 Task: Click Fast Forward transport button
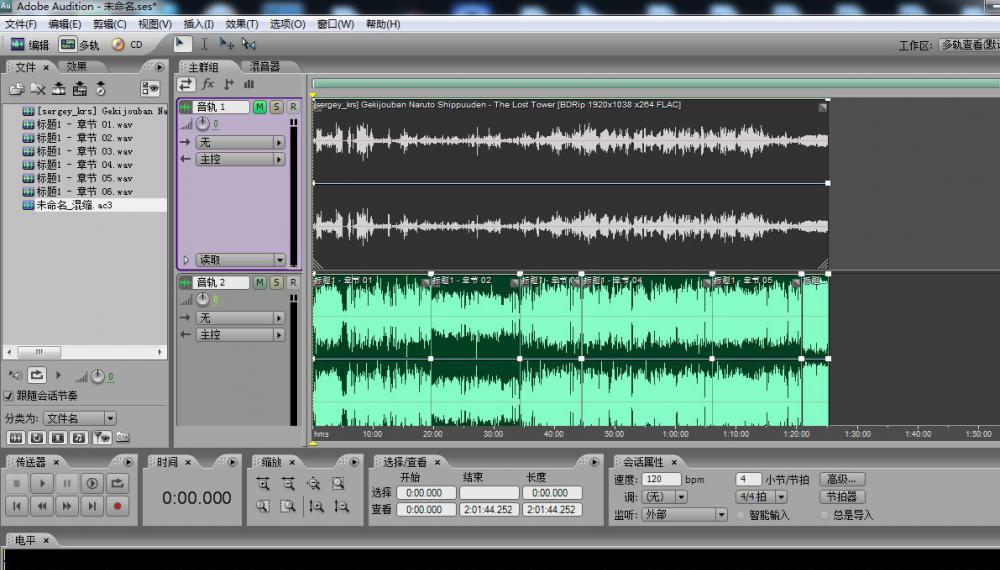click(x=67, y=506)
